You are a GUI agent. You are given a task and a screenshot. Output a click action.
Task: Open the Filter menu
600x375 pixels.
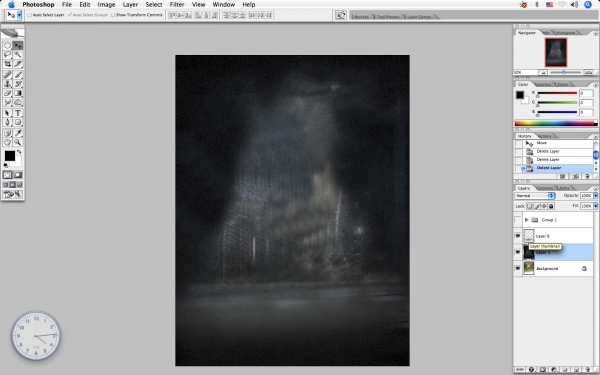tap(177, 5)
